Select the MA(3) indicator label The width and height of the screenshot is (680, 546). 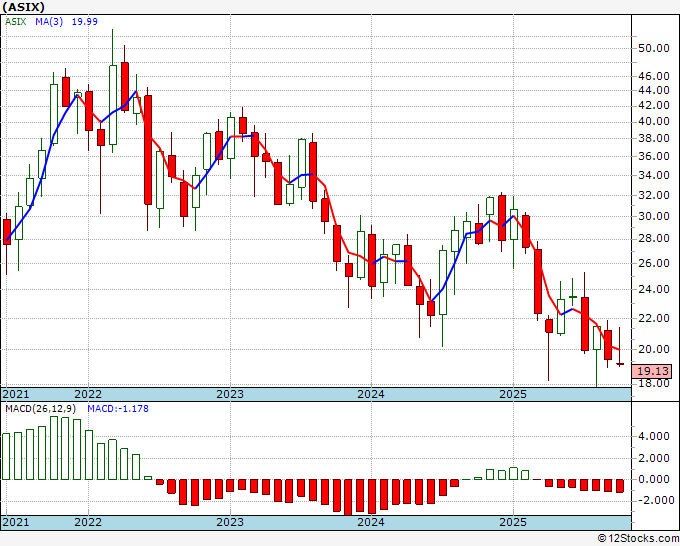(x=49, y=21)
